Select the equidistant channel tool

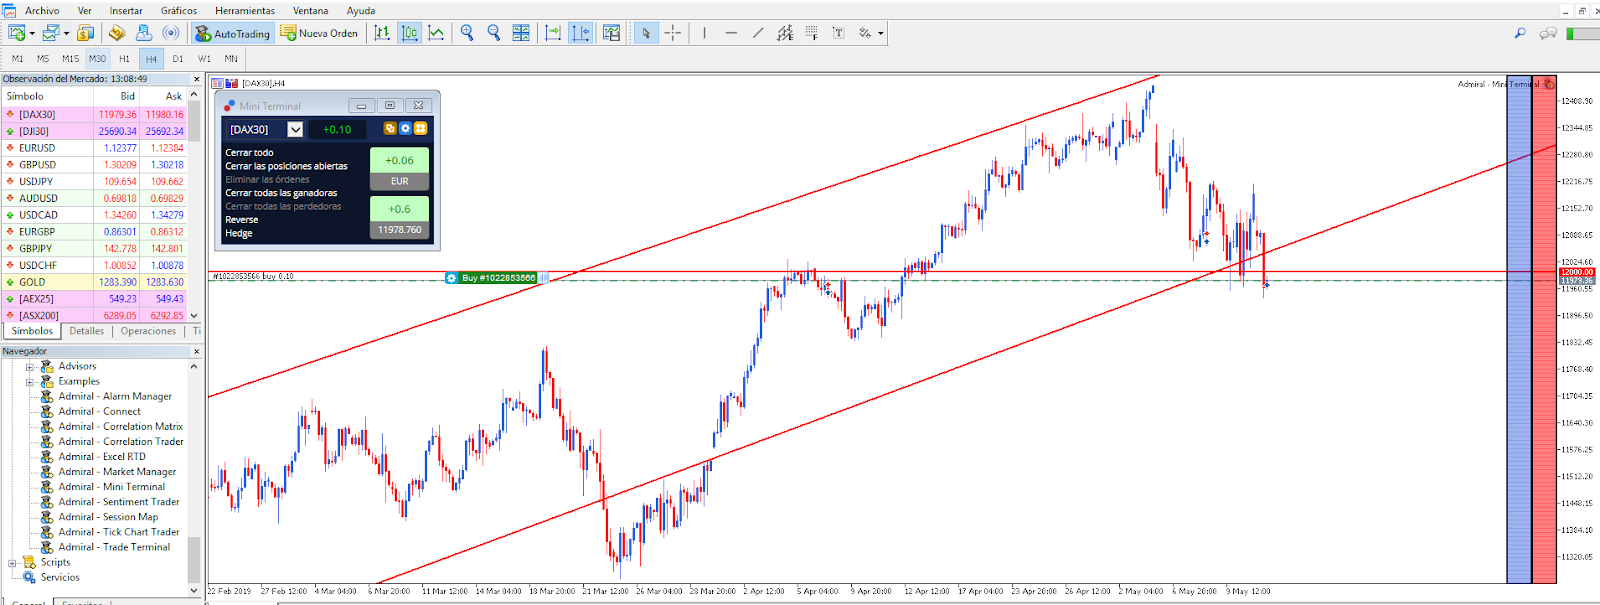[x=785, y=33]
